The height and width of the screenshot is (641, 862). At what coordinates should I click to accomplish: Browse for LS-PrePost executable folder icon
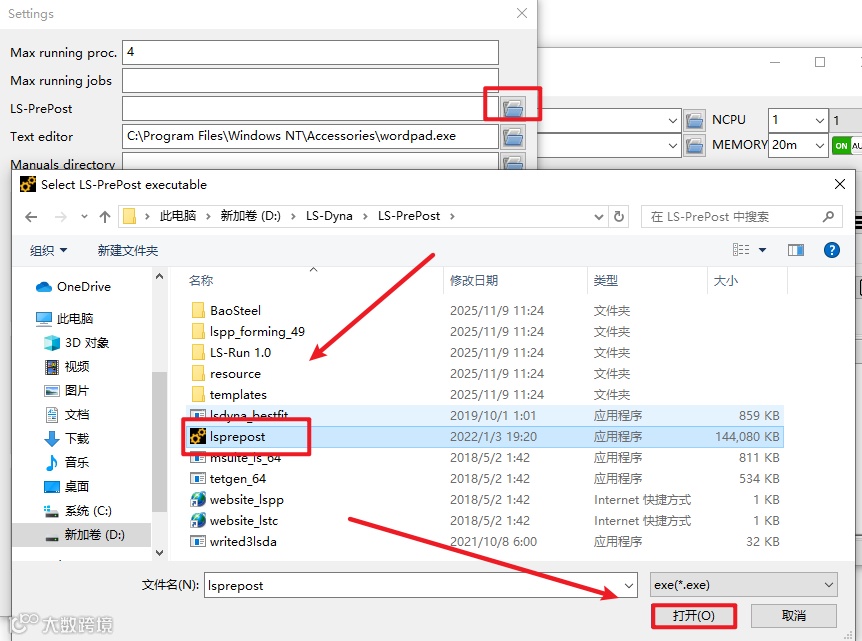tap(512, 108)
